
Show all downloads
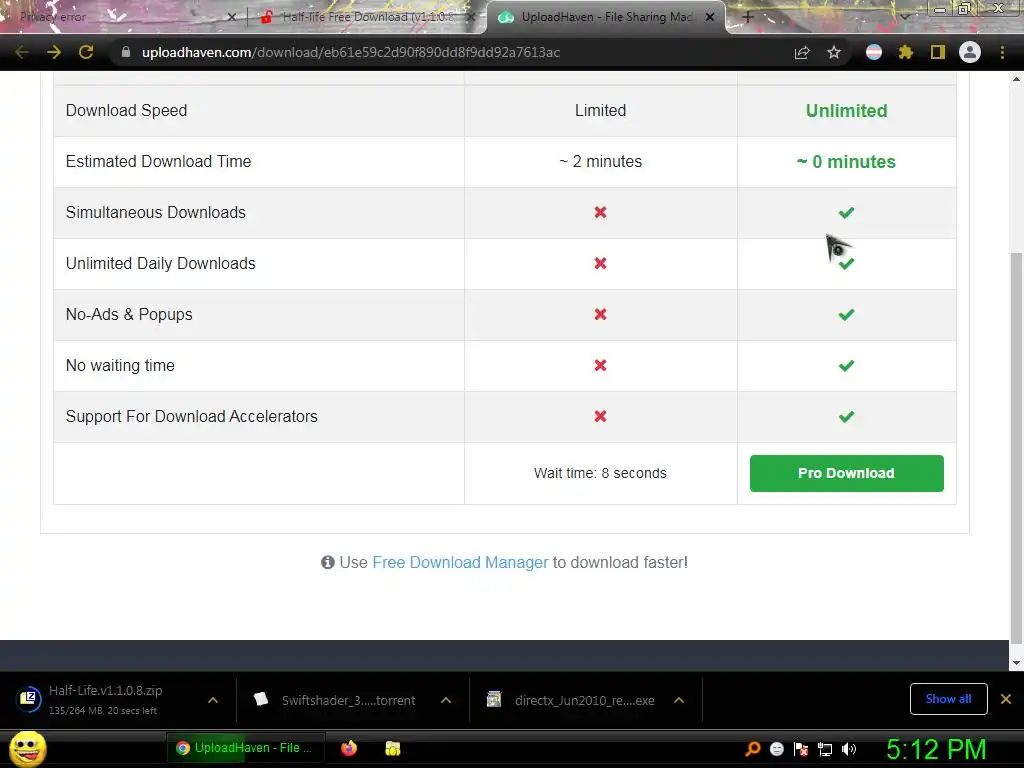[948, 699]
